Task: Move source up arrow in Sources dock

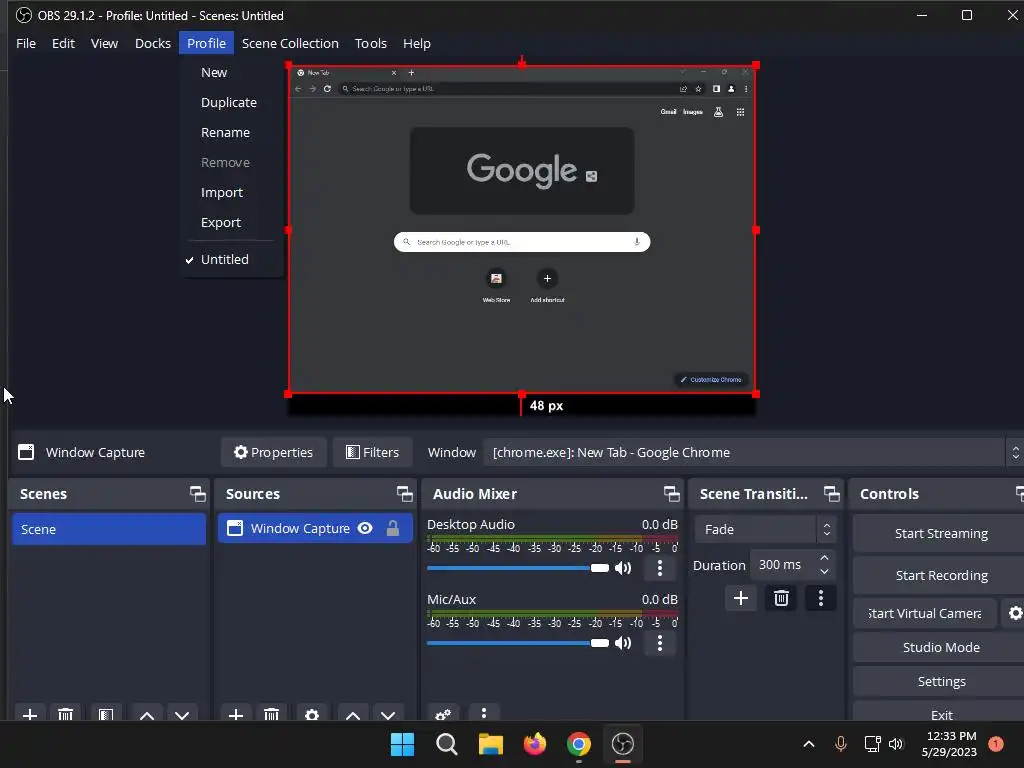Action: [353, 714]
